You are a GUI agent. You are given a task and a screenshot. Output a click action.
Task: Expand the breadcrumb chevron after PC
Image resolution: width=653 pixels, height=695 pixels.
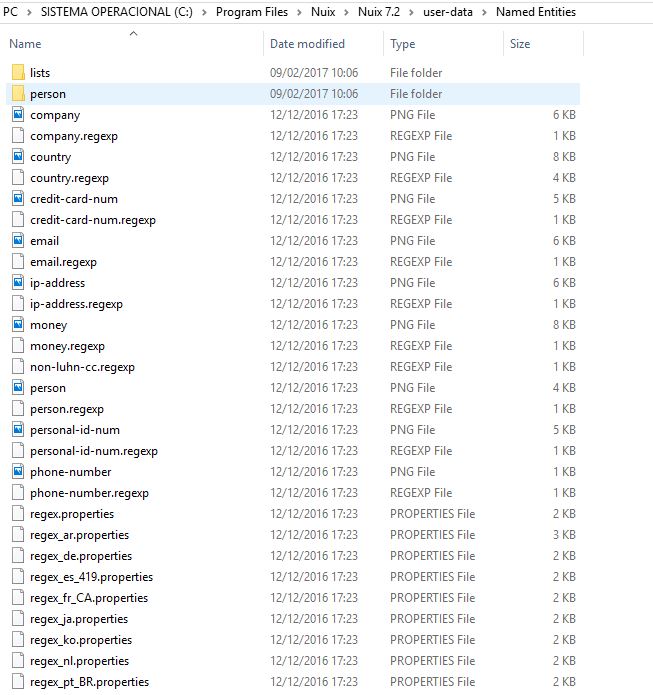(x=29, y=12)
